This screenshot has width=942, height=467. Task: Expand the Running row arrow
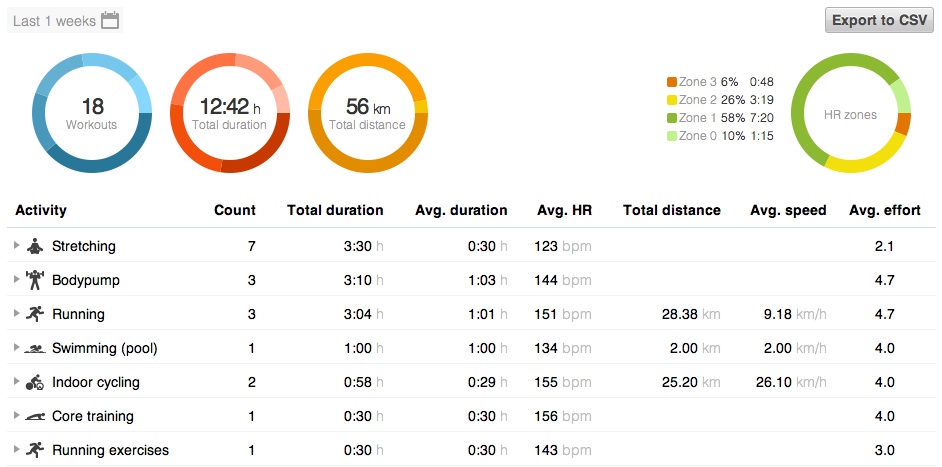coord(16,314)
